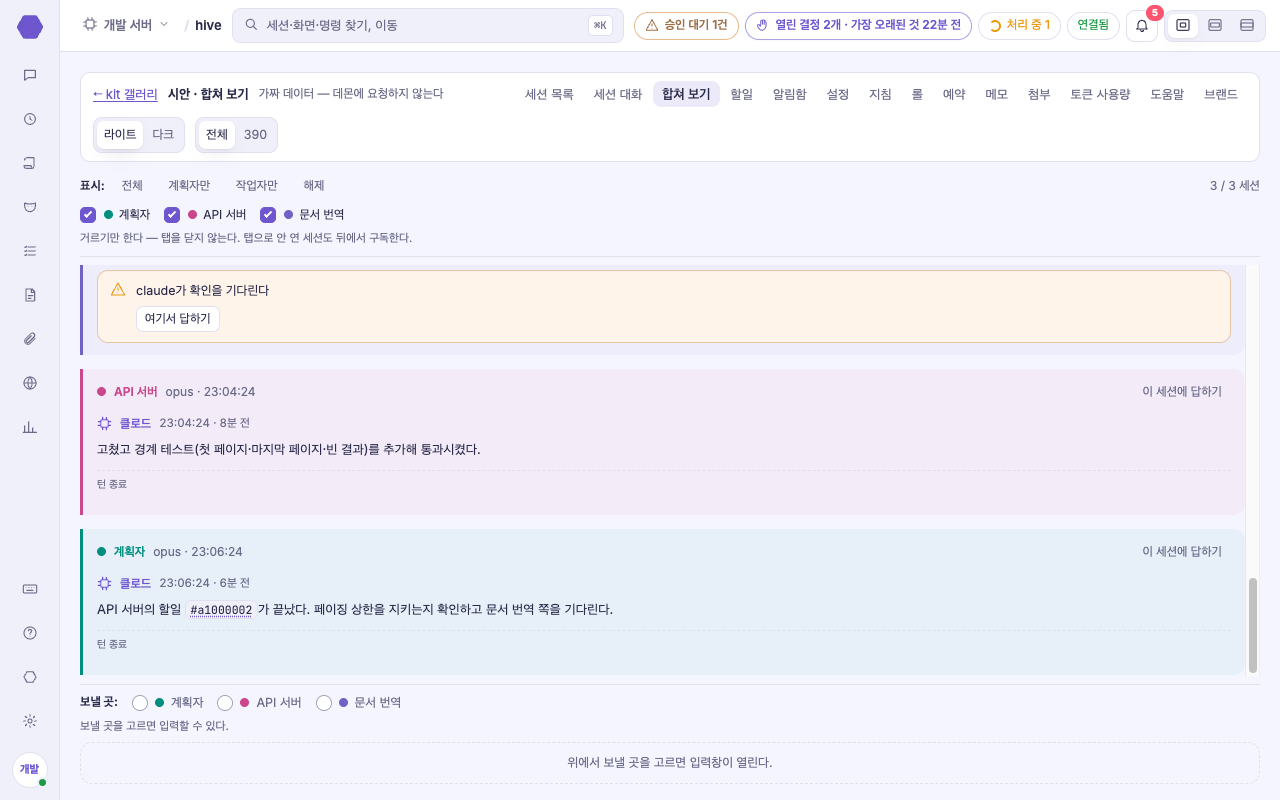Open the document sidebar icon
This screenshot has height=800, width=1280.
[x=30, y=295]
